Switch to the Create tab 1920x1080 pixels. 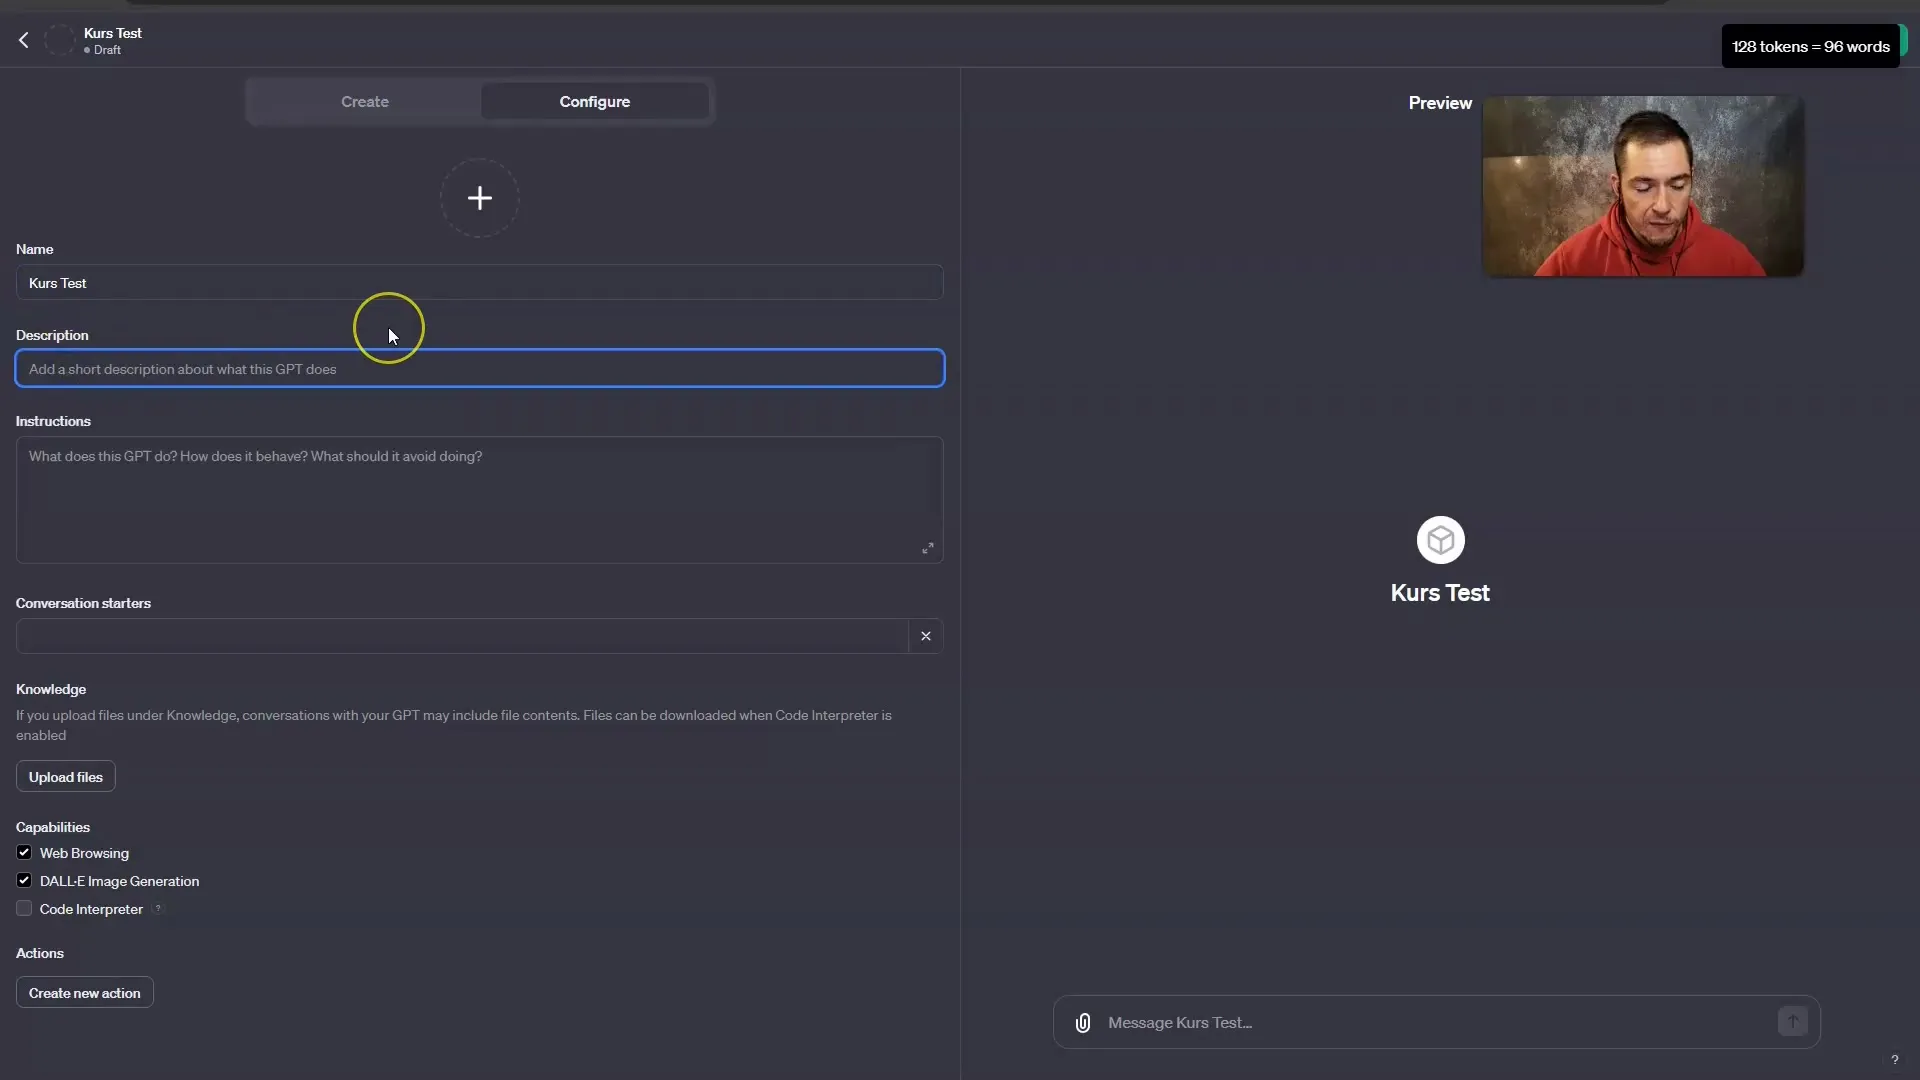(365, 102)
